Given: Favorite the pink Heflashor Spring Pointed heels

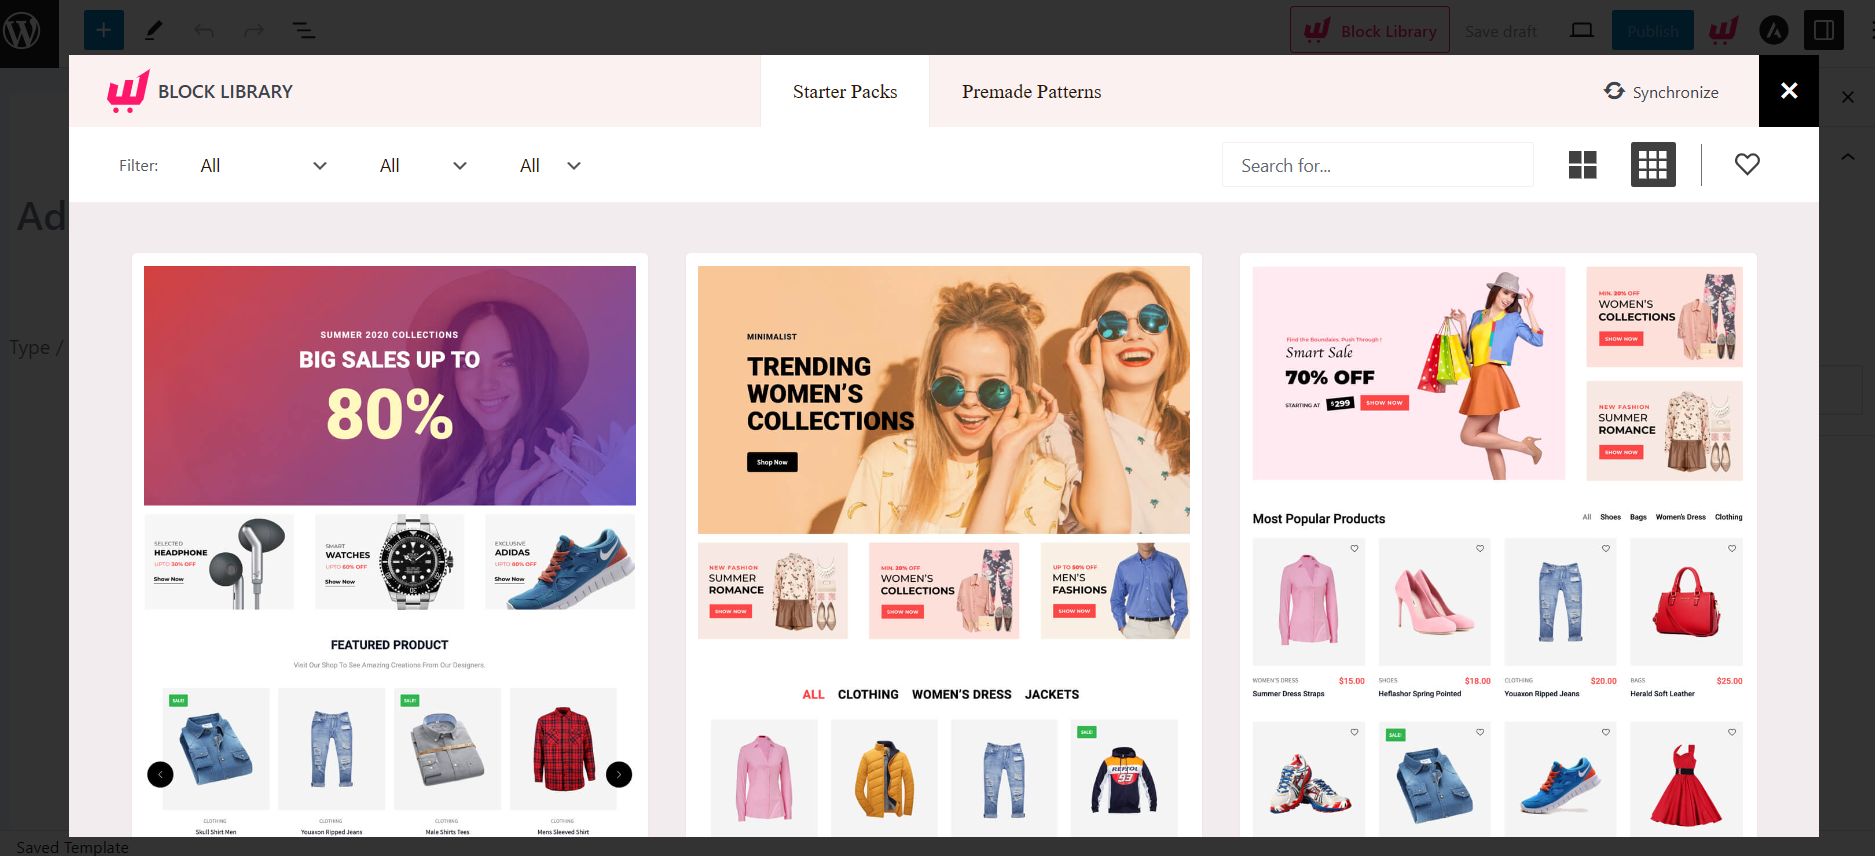Looking at the screenshot, I should click(1480, 548).
